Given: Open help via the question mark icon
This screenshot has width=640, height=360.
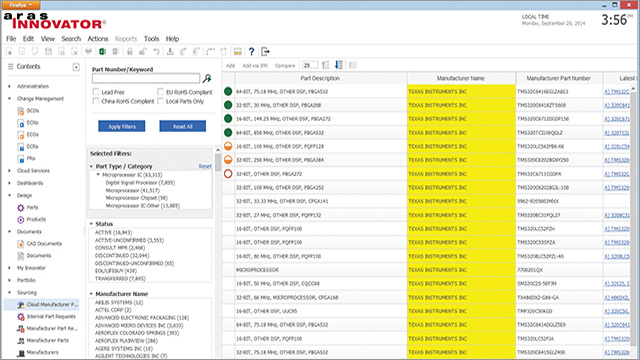Looking at the screenshot, I should click(x=251, y=51).
